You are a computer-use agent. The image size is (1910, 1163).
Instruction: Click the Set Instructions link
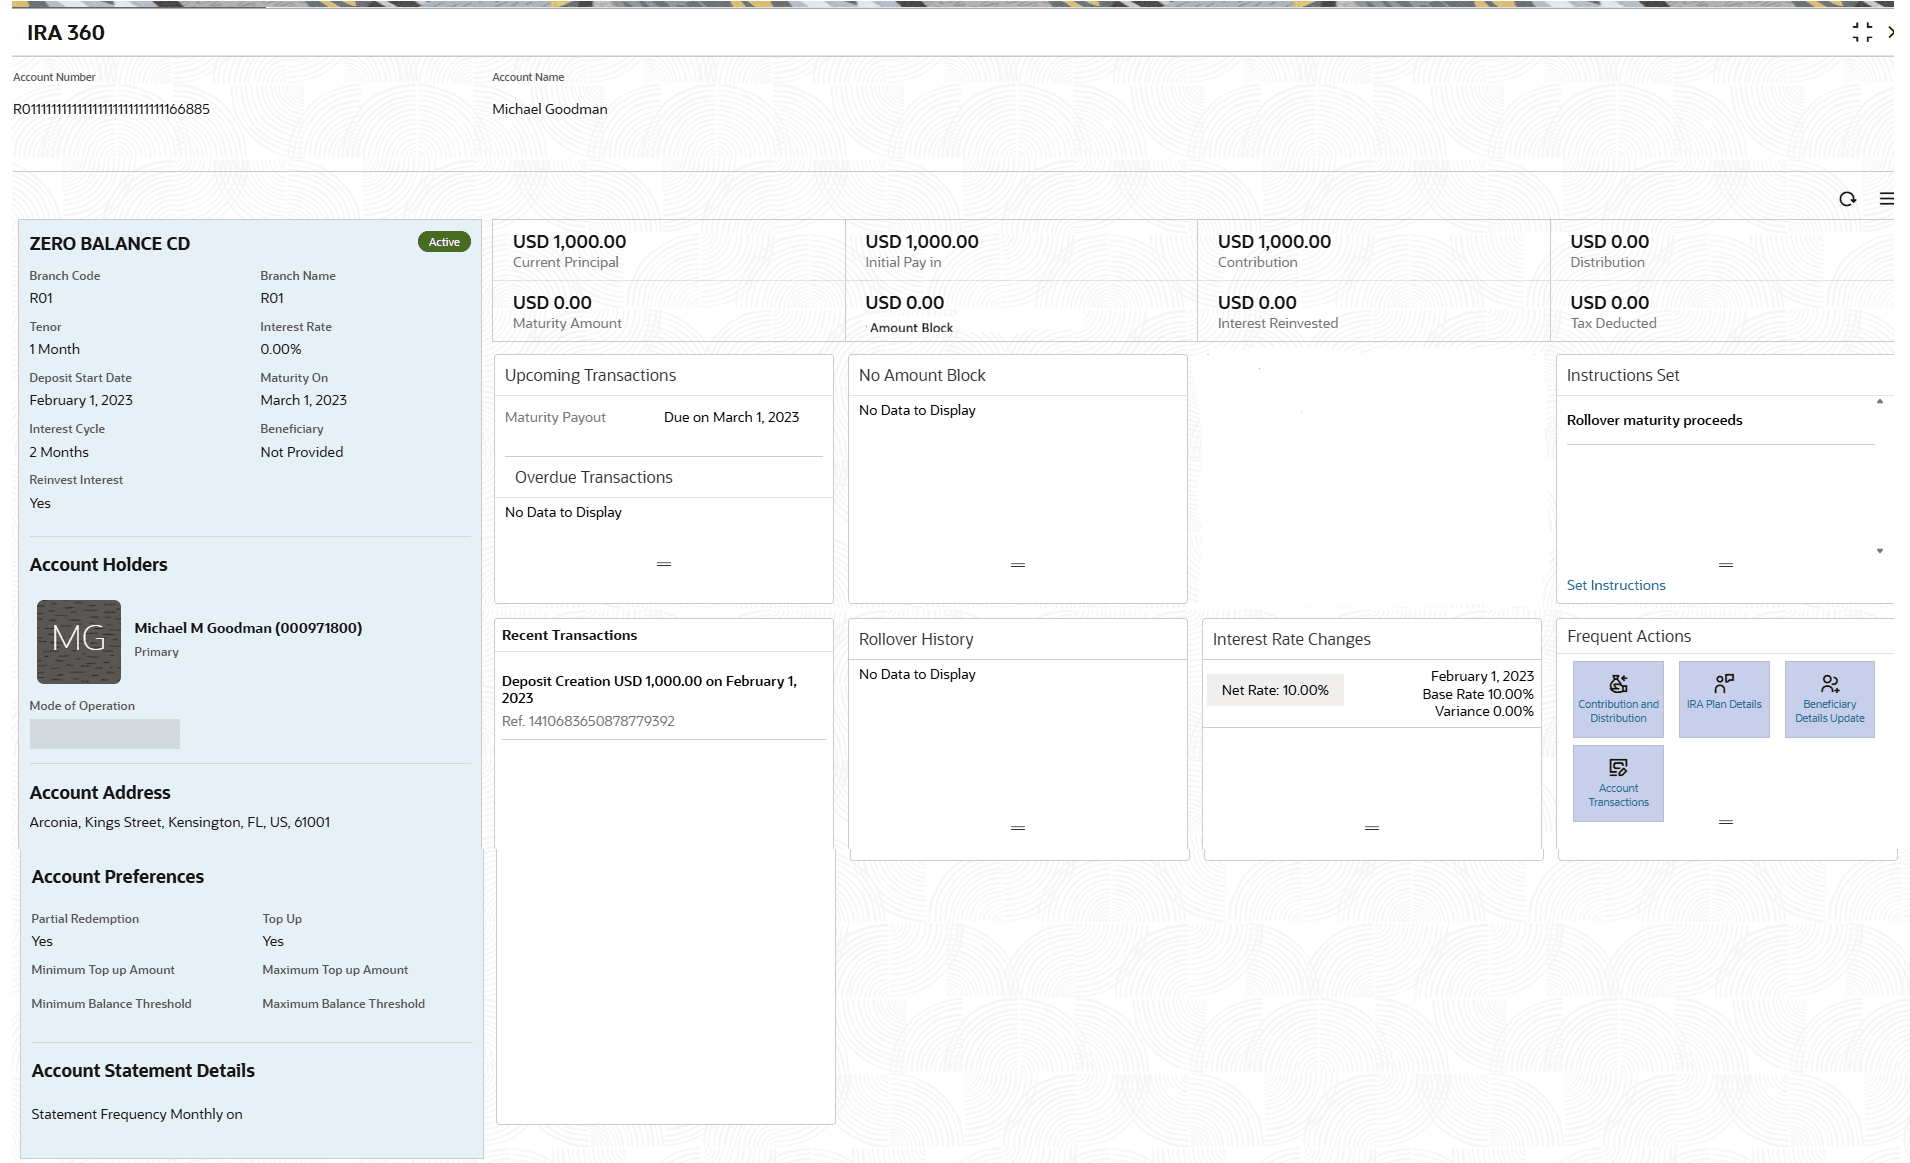point(1615,585)
